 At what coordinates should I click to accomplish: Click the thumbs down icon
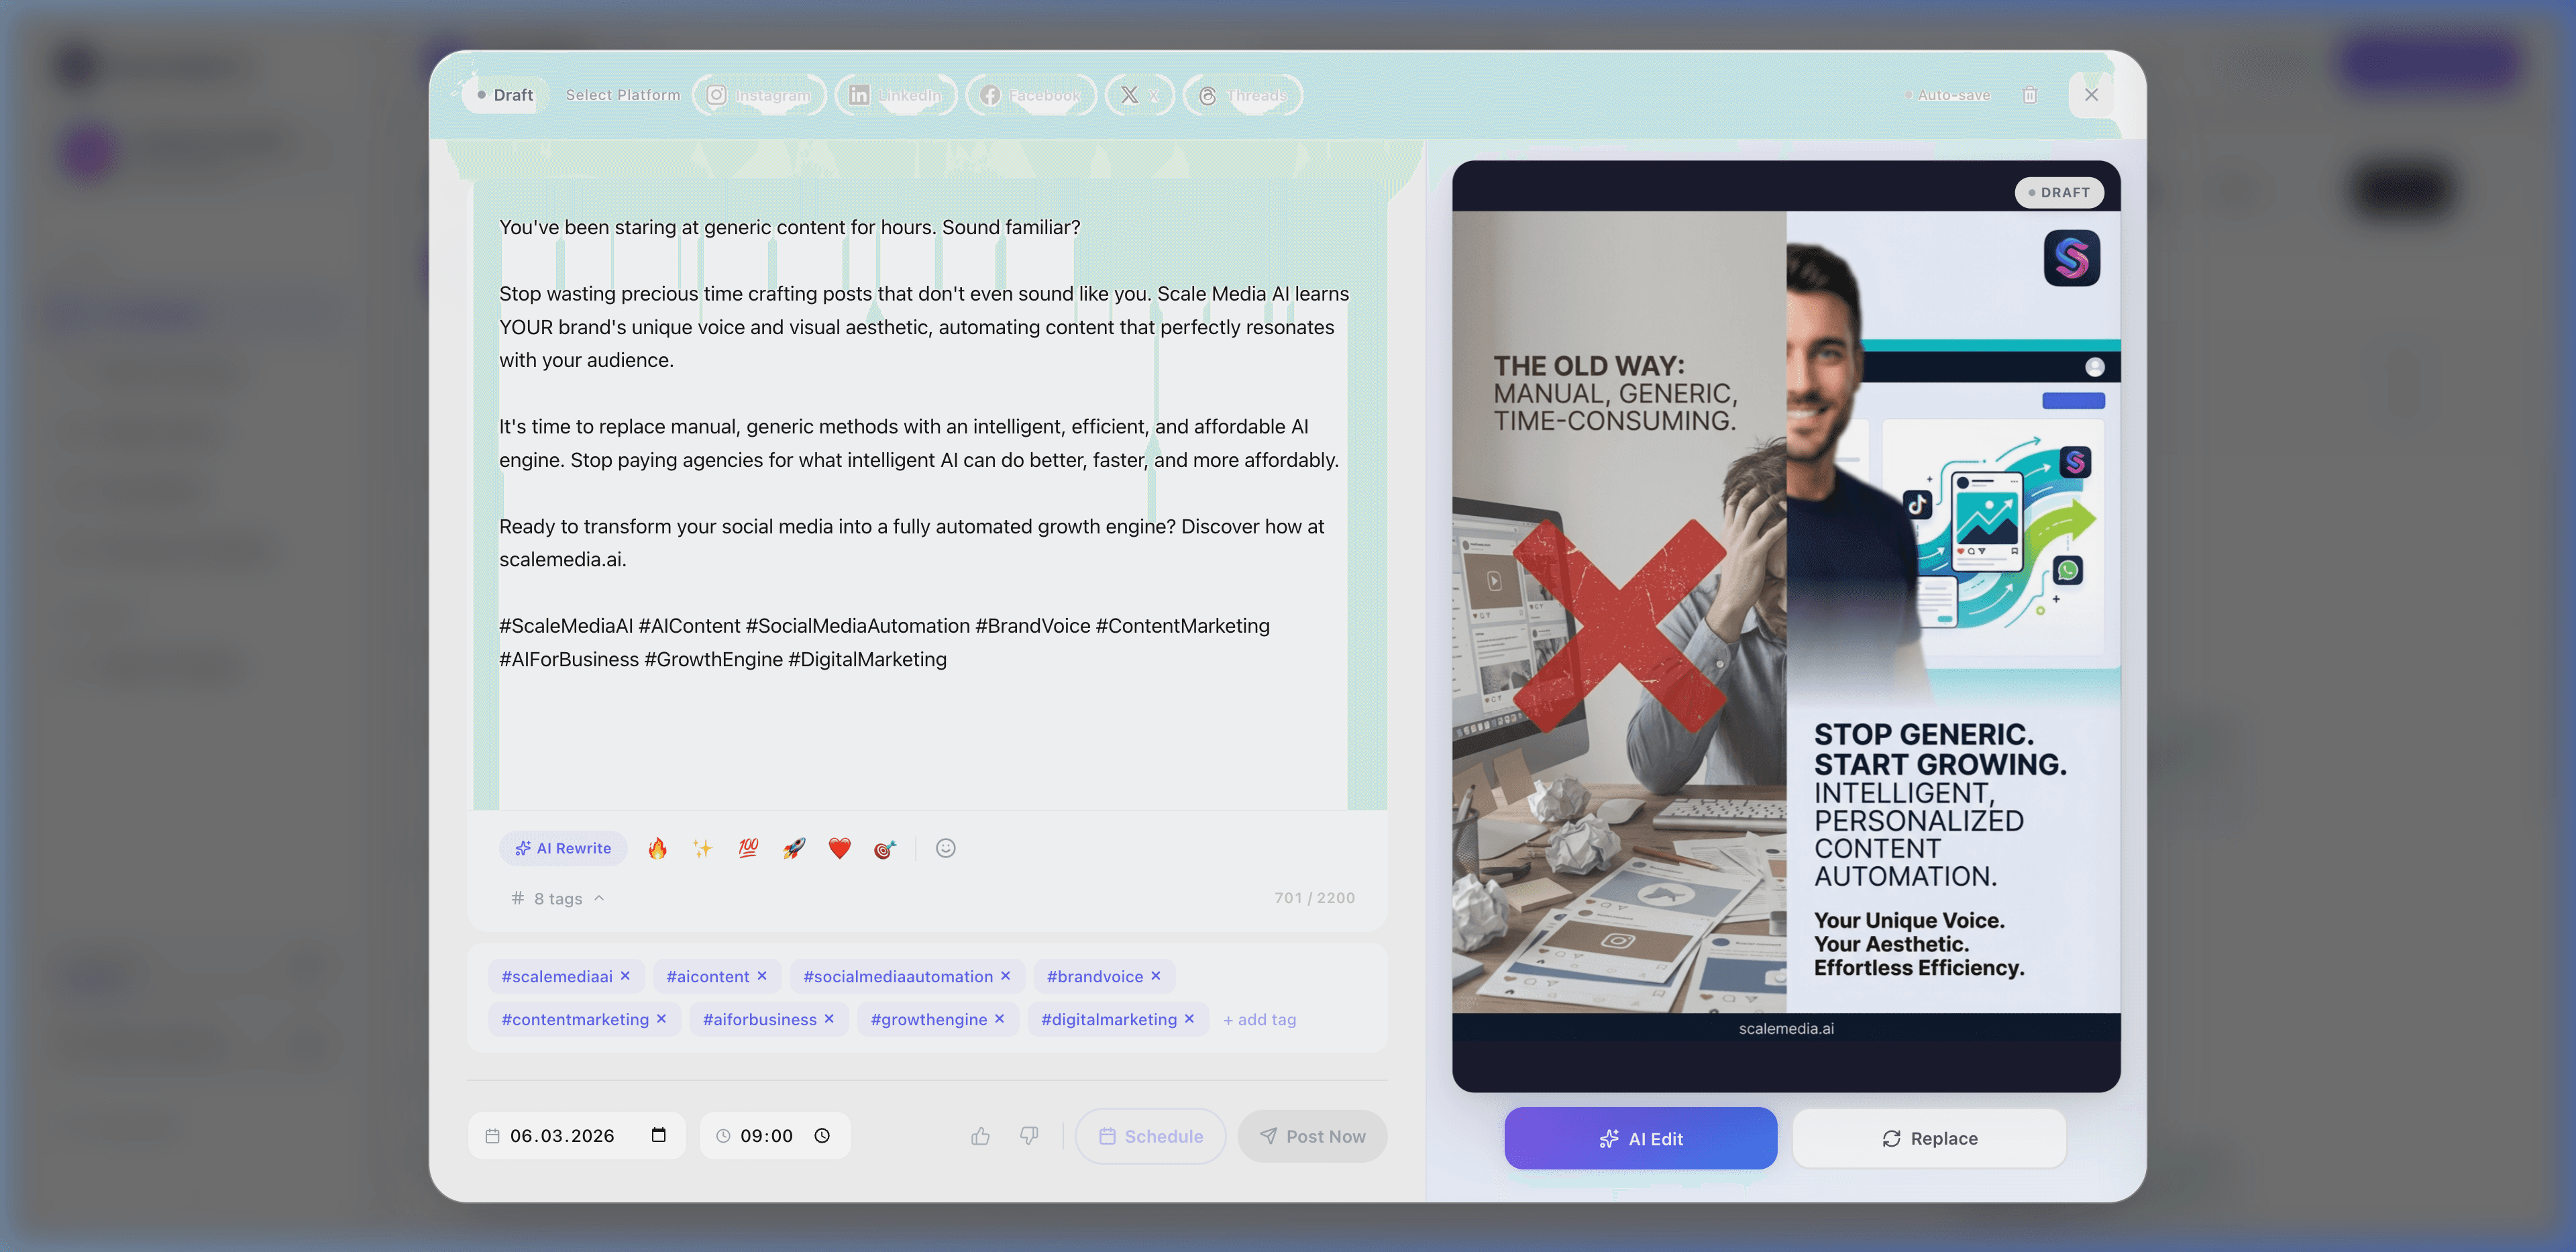[1029, 1136]
